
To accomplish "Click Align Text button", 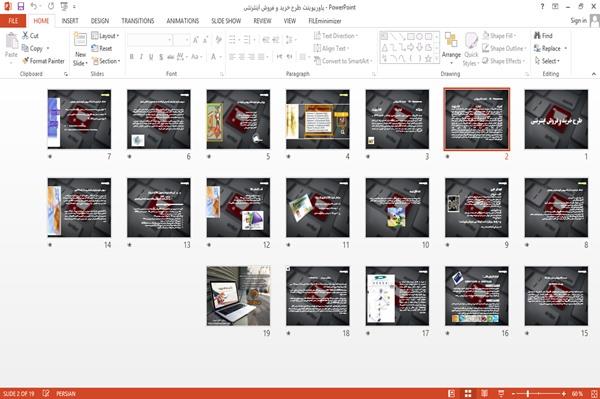I will click(331, 48).
